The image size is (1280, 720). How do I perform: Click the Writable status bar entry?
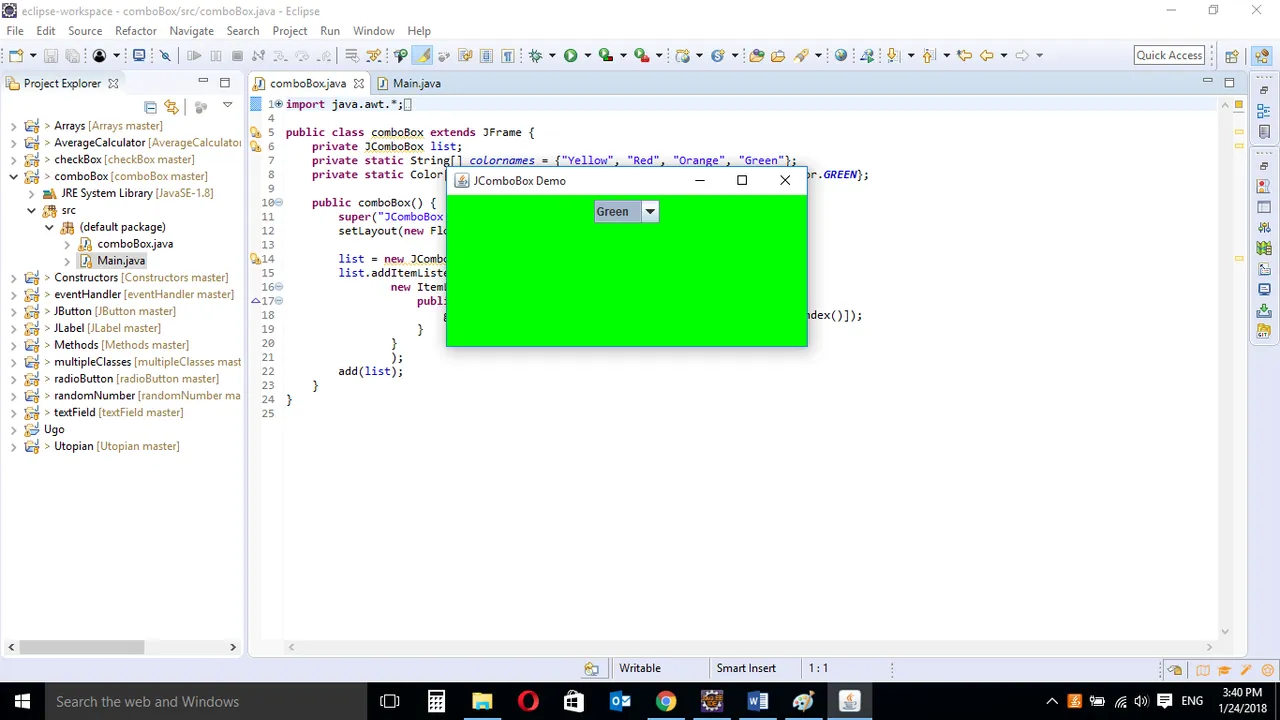click(x=640, y=668)
